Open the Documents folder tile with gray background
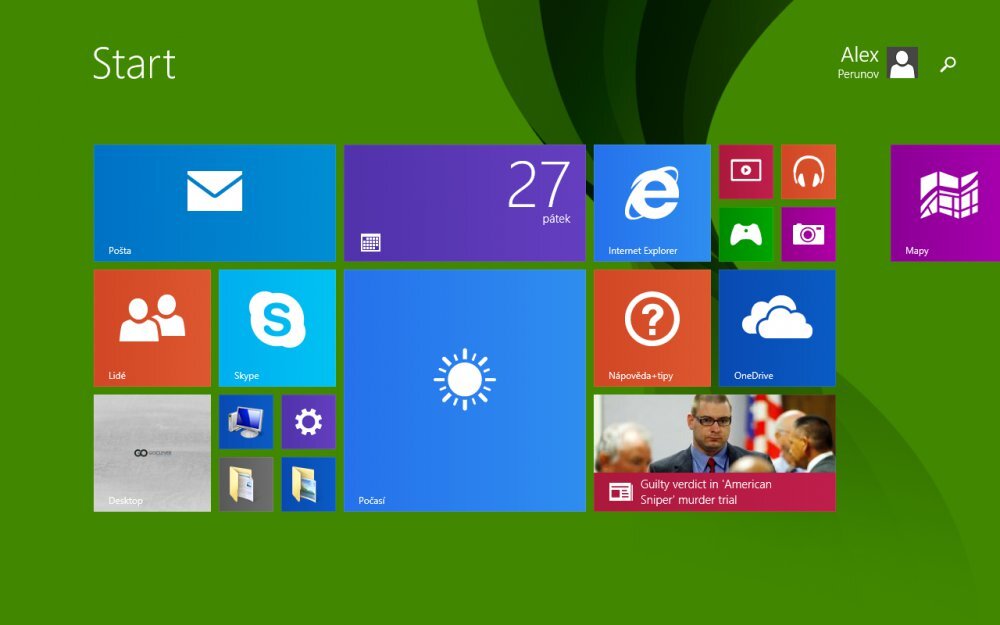This screenshot has height=625, width=1000. tap(246, 484)
